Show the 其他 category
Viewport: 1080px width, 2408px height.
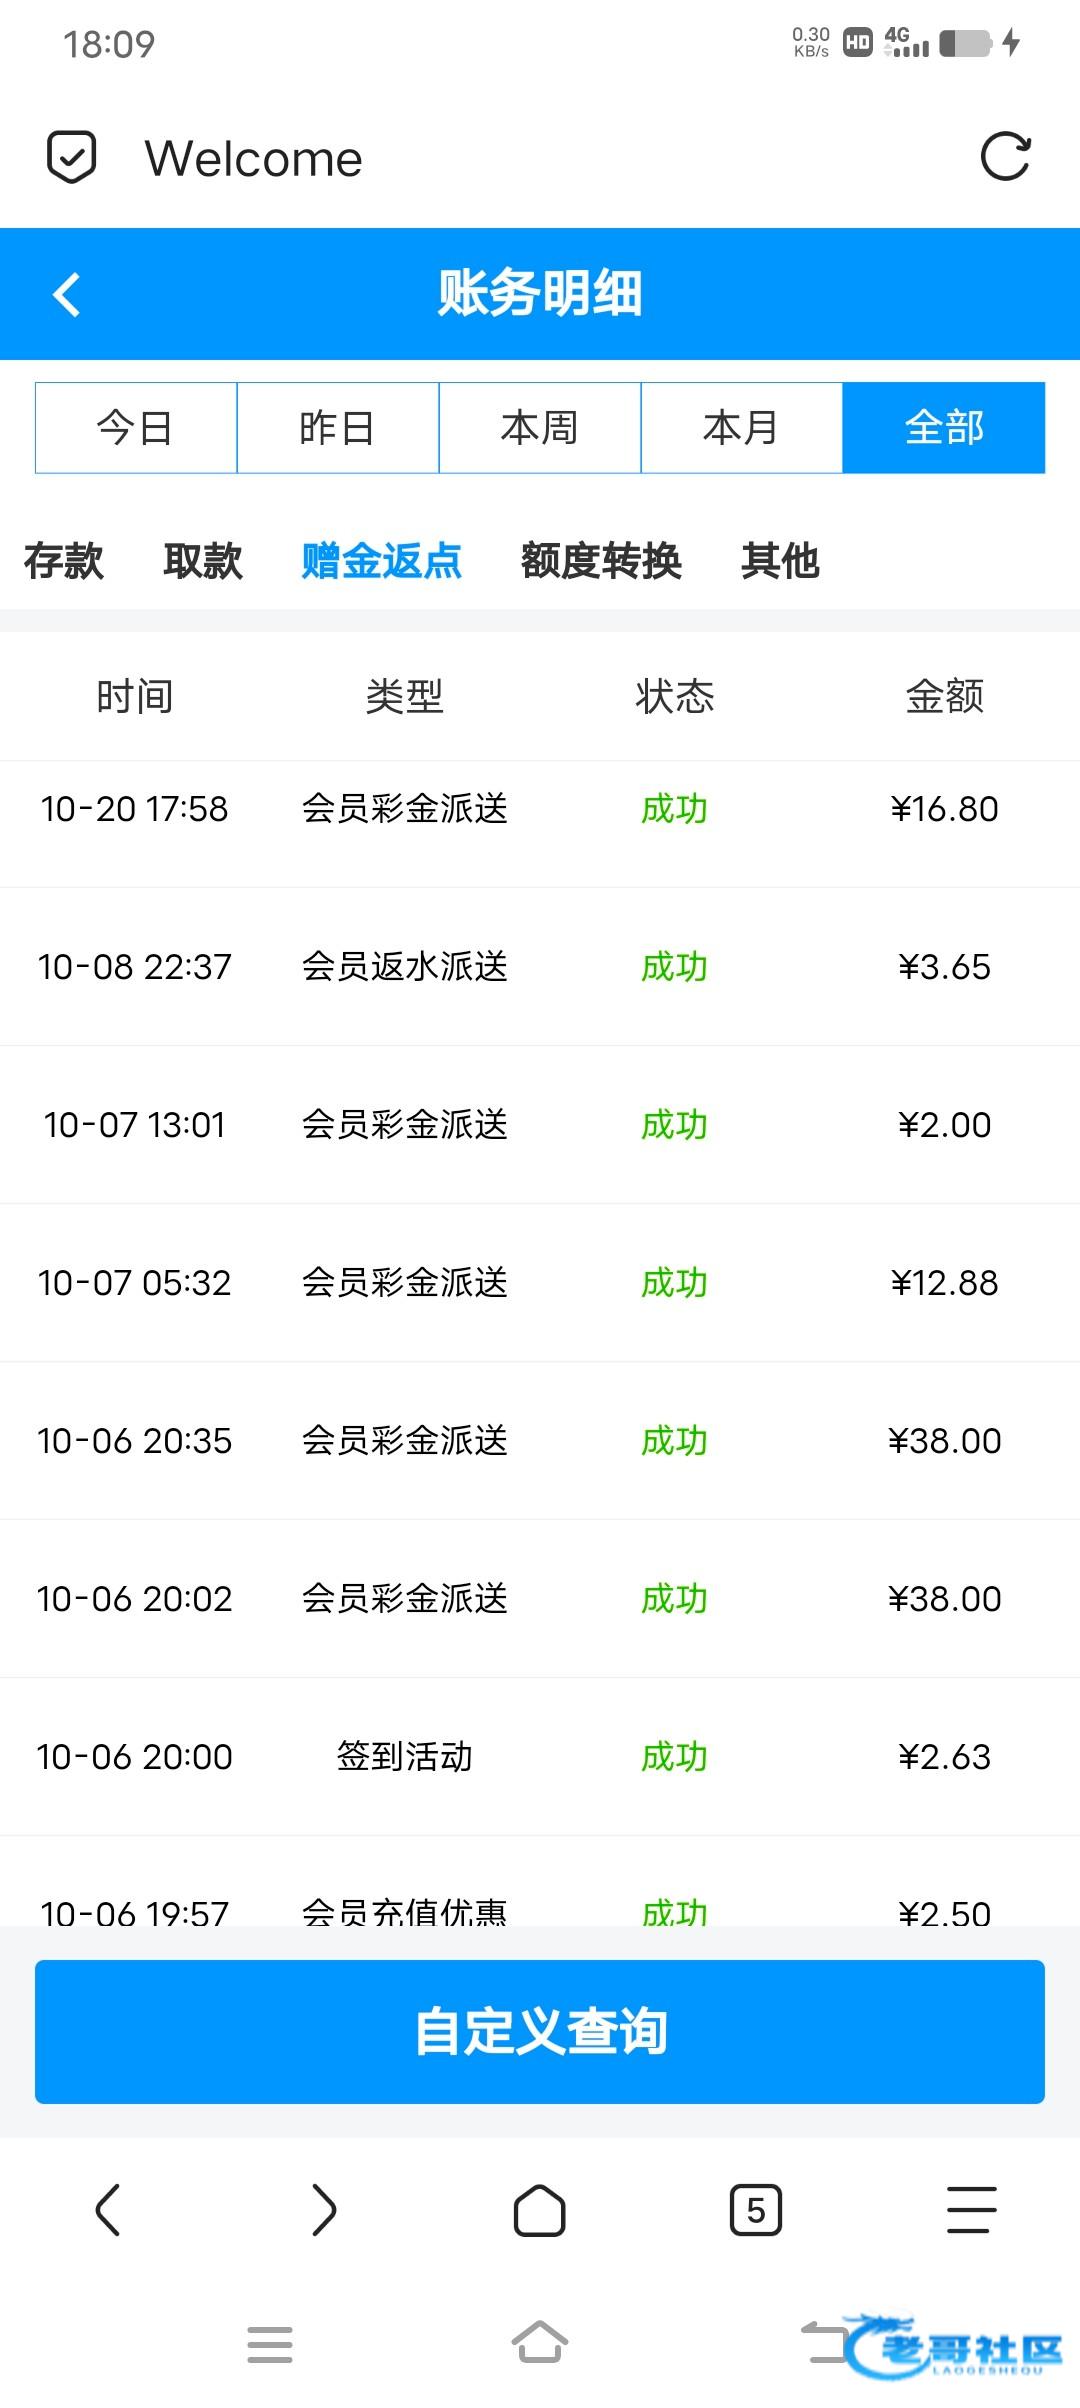point(780,561)
